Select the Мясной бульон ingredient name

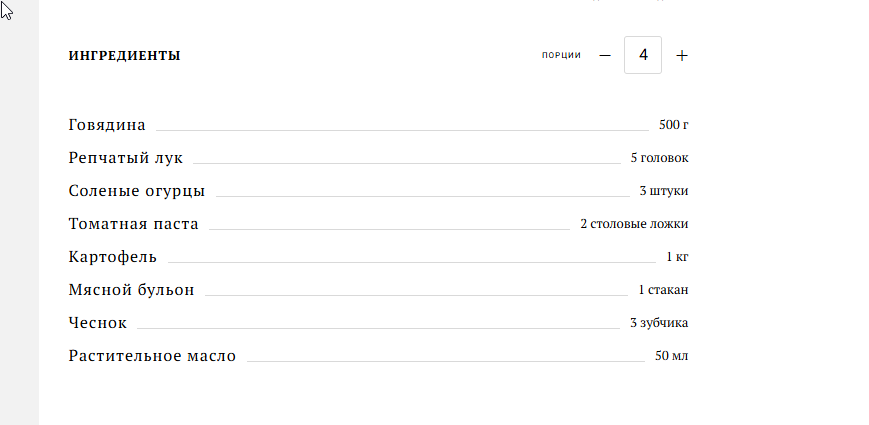[131, 290]
